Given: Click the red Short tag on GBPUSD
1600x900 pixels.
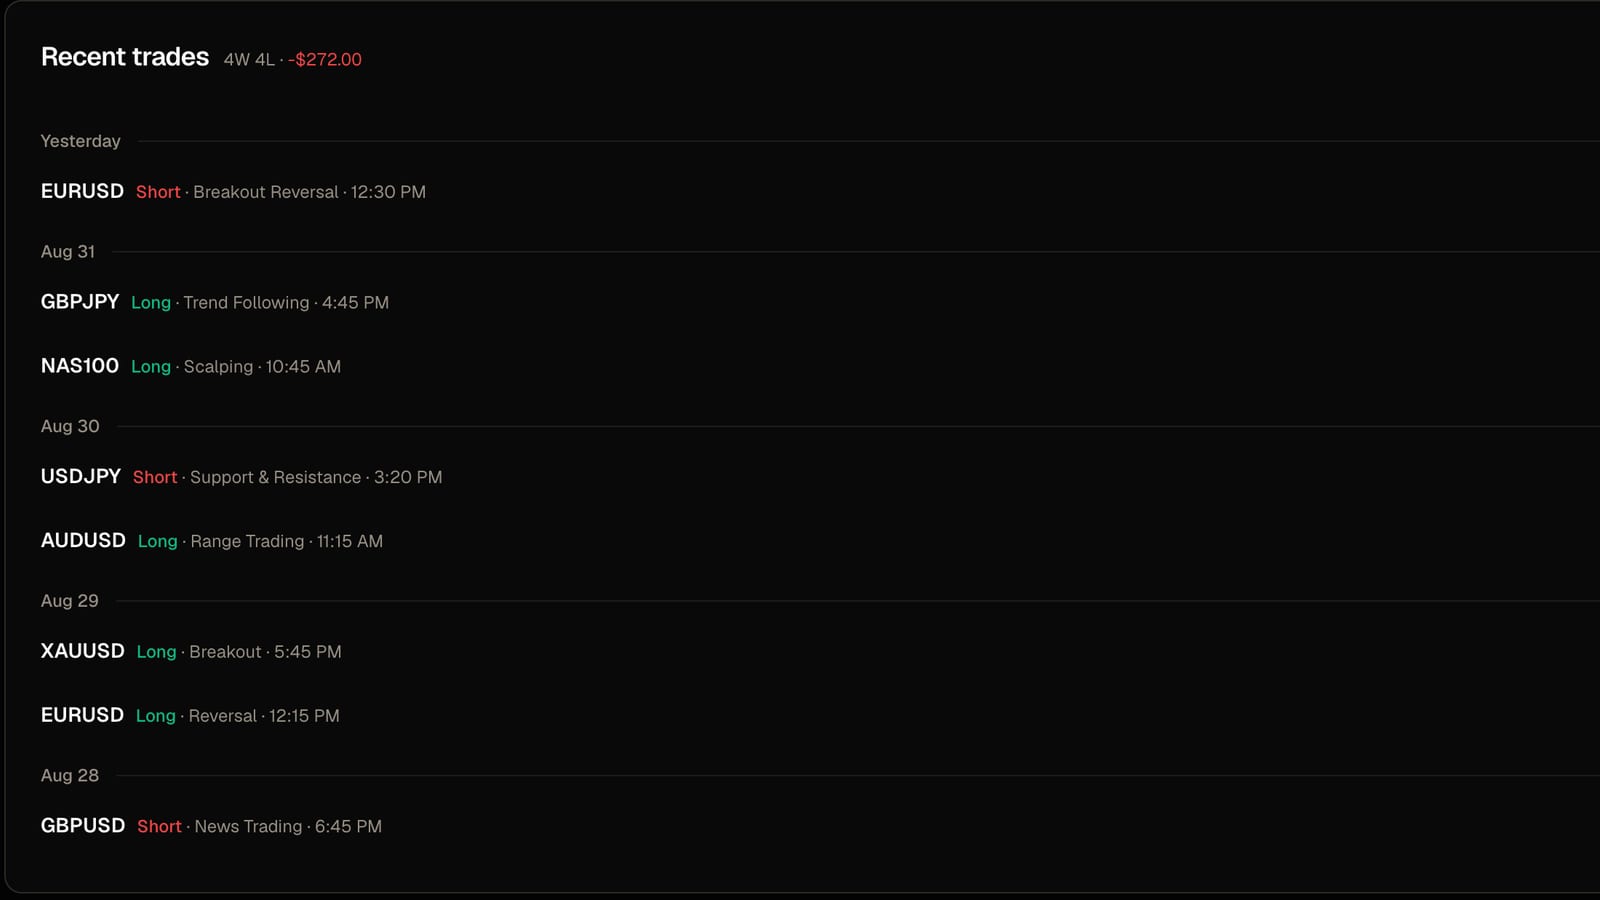Looking at the screenshot, I should tap(159, 827).
